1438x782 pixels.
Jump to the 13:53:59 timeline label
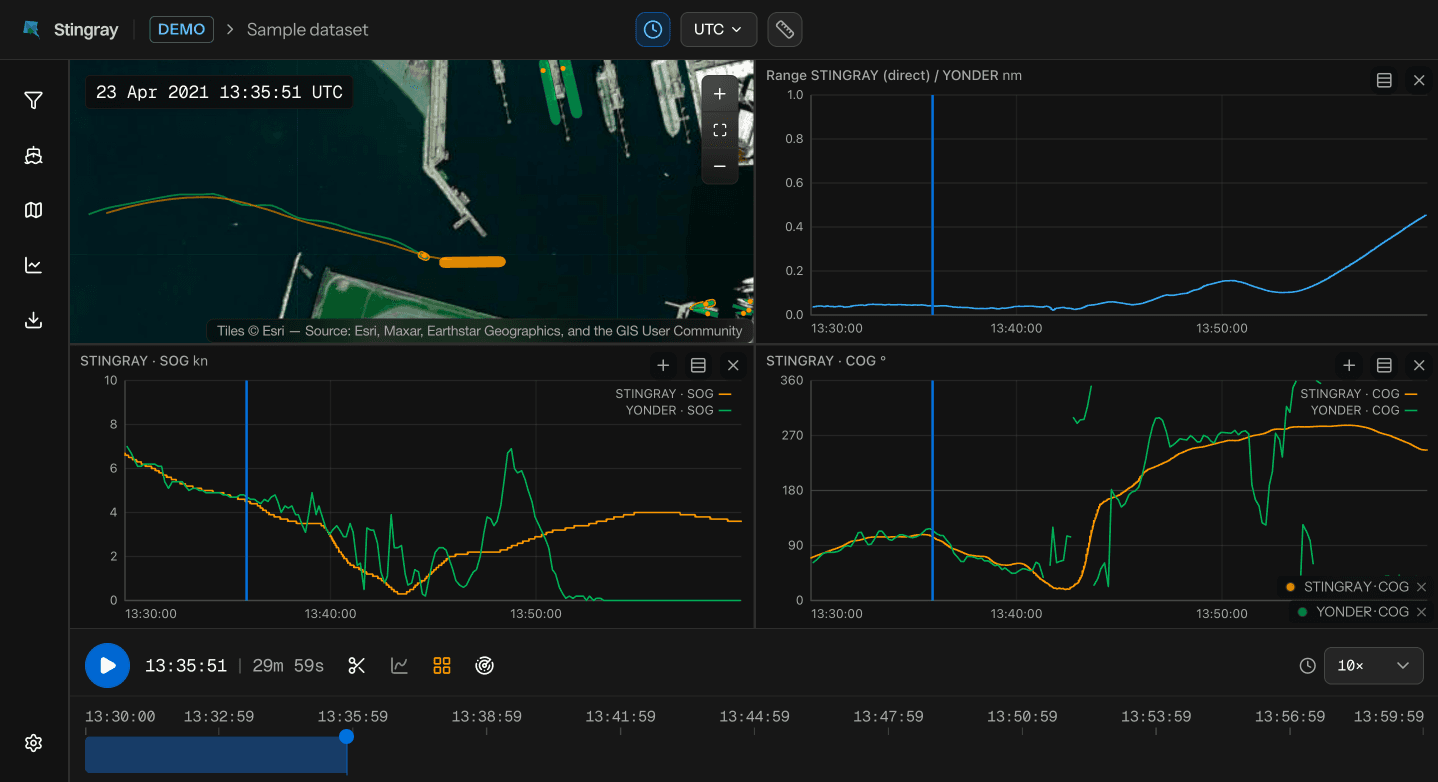pyautogui.click(x=1156, y=717)
